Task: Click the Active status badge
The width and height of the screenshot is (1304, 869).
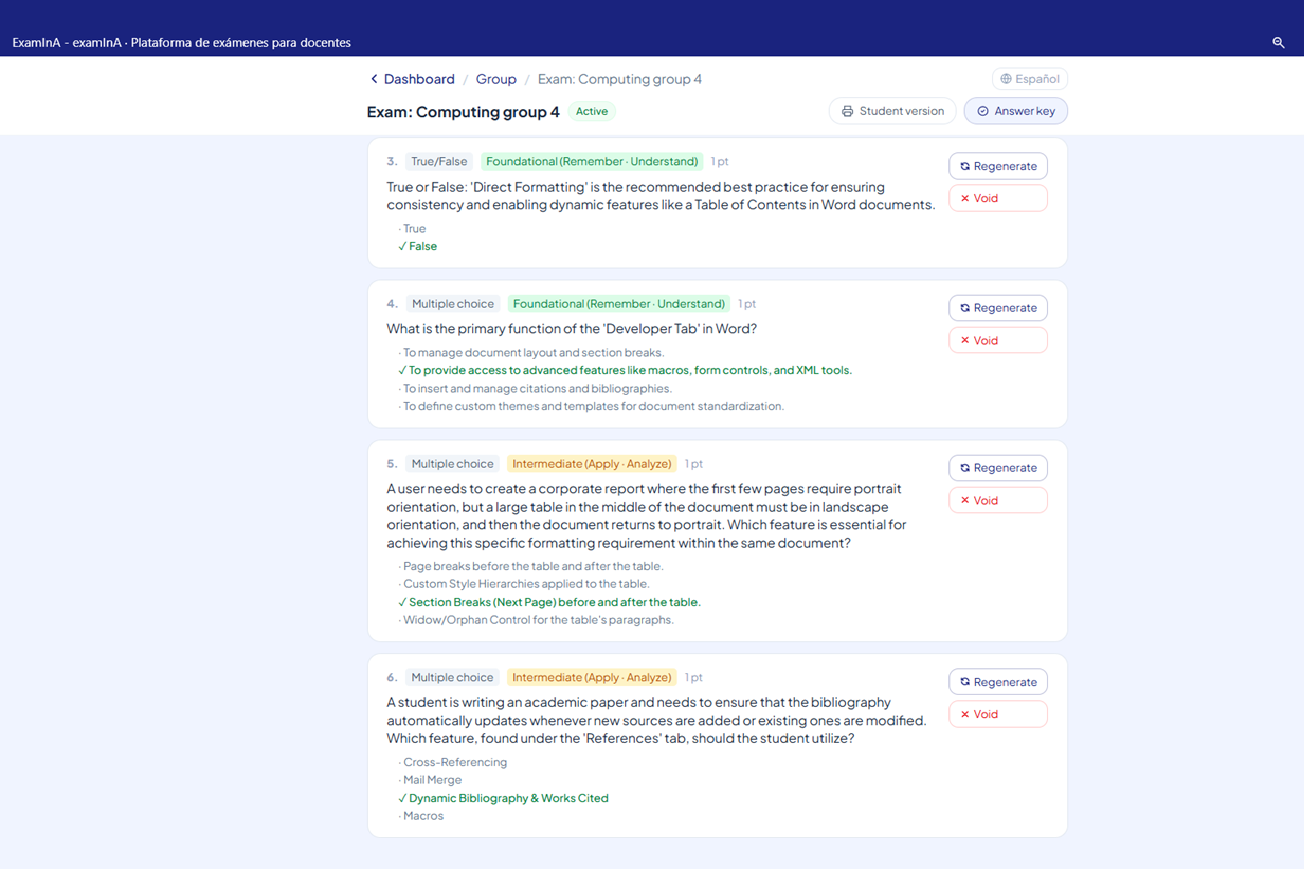Action: tap(591, 111)
